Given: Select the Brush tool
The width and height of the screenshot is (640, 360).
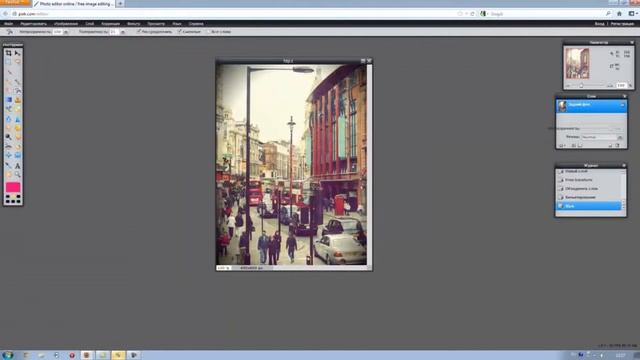Looking at the screenshot, I should [18, 82].
